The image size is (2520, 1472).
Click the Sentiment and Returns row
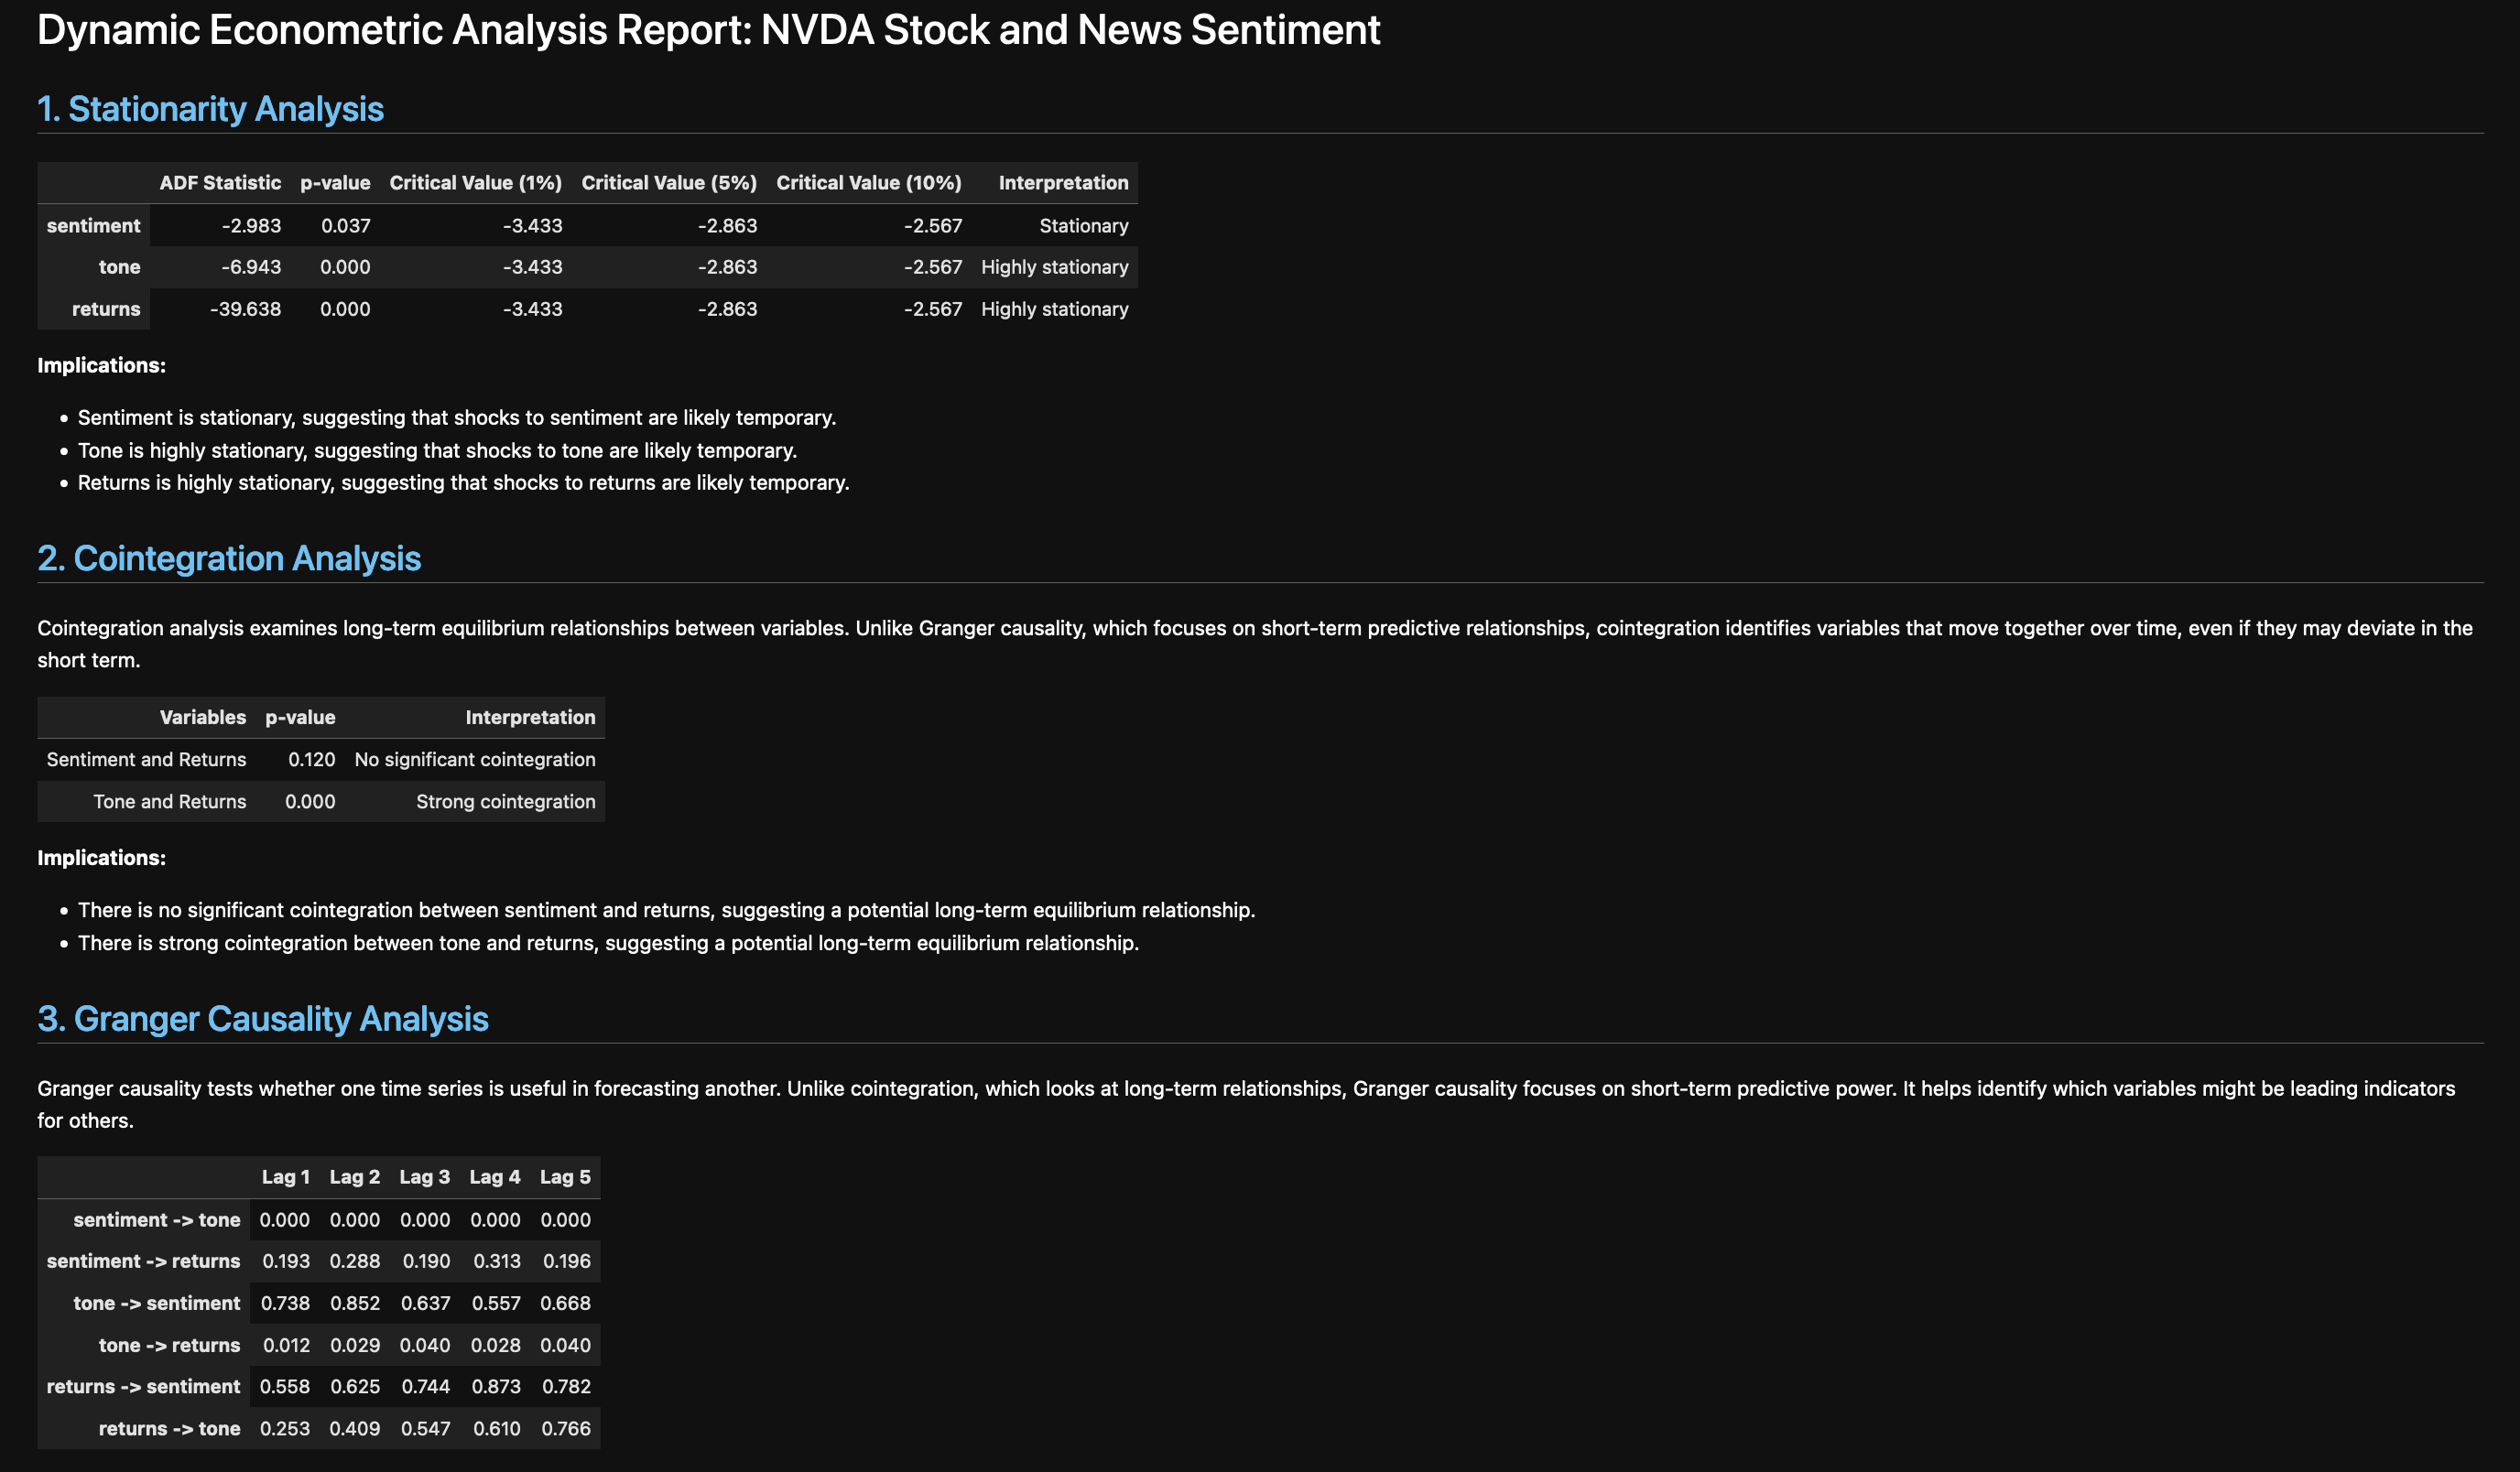click(146, 759)
